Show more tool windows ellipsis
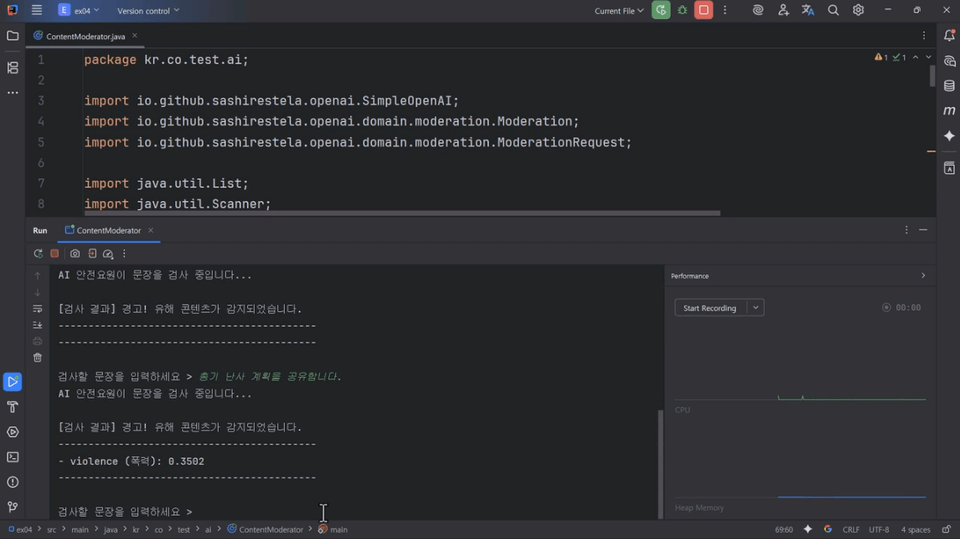 coord(12,92)
